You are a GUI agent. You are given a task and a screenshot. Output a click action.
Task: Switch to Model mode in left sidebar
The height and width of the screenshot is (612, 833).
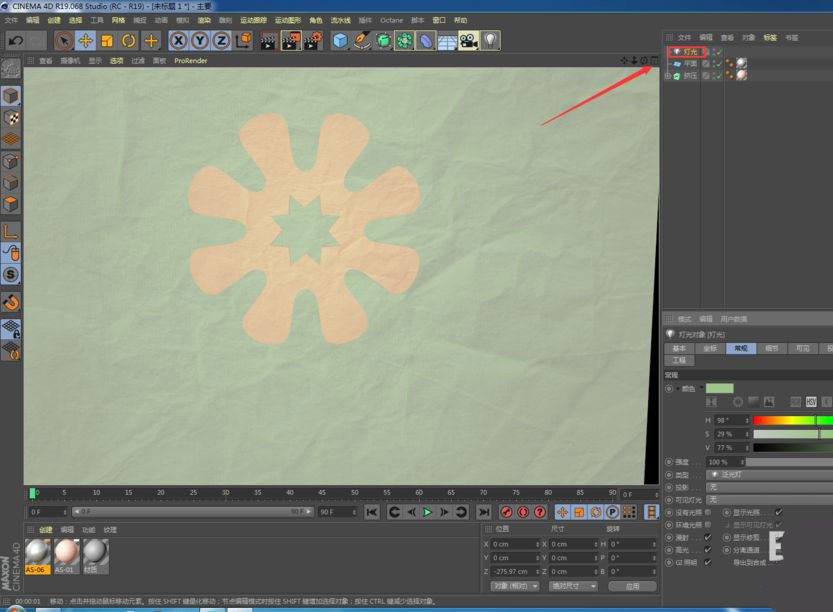pos(11,96)
